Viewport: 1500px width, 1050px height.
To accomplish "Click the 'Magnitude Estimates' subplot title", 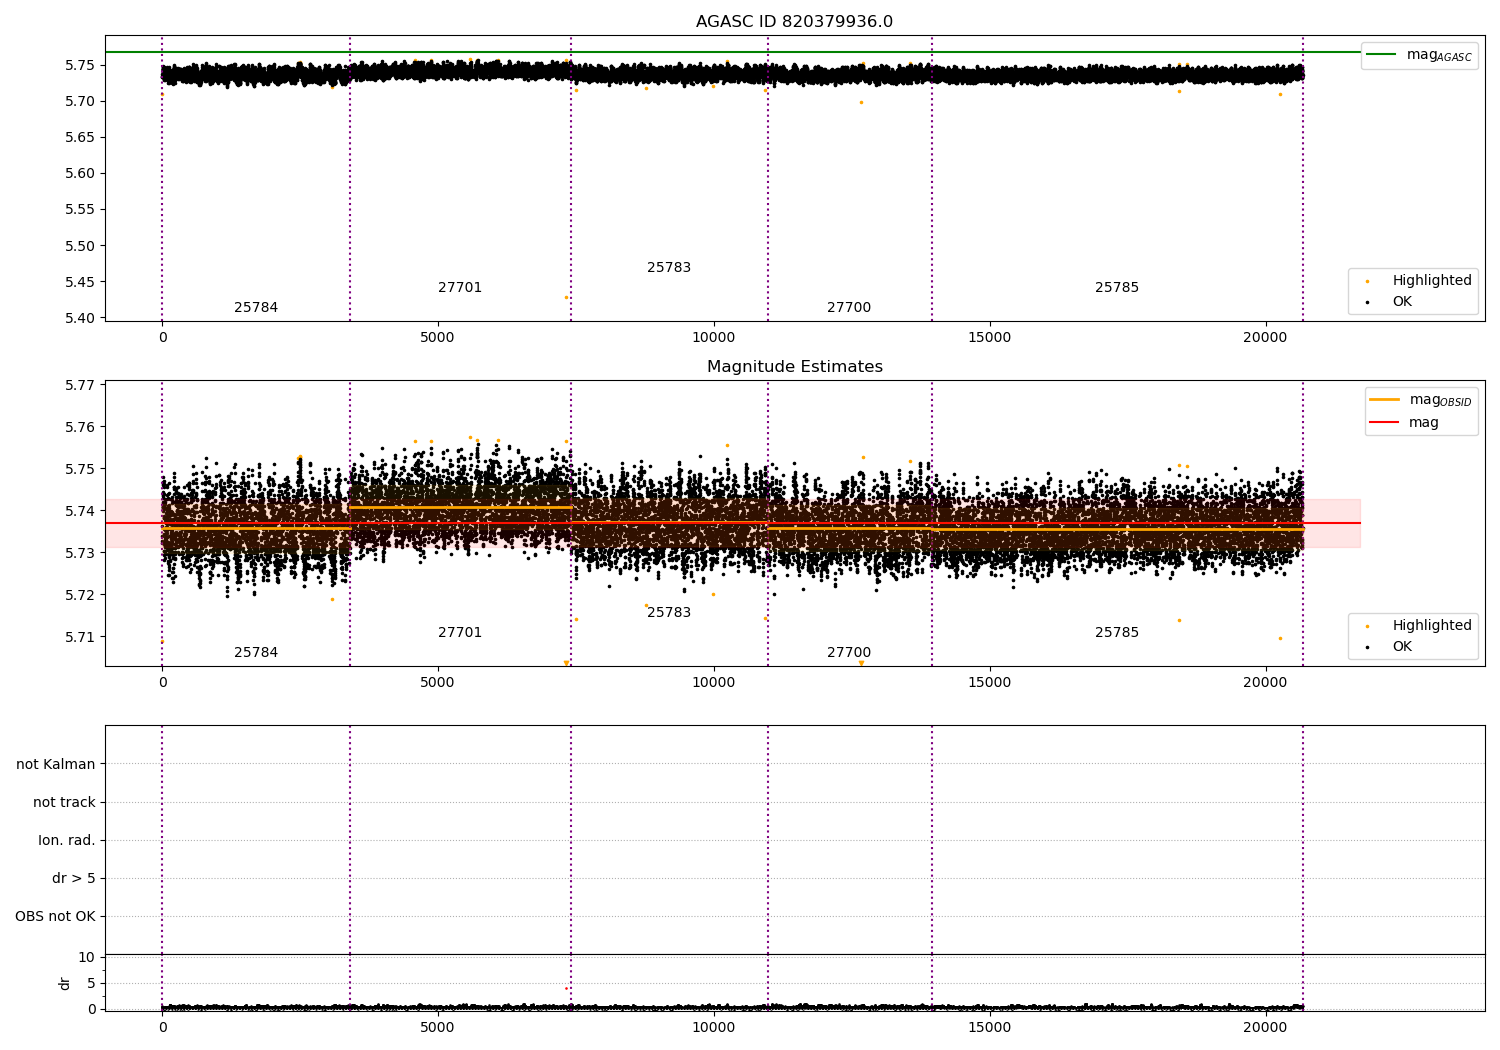I will [x=795, y=367].
